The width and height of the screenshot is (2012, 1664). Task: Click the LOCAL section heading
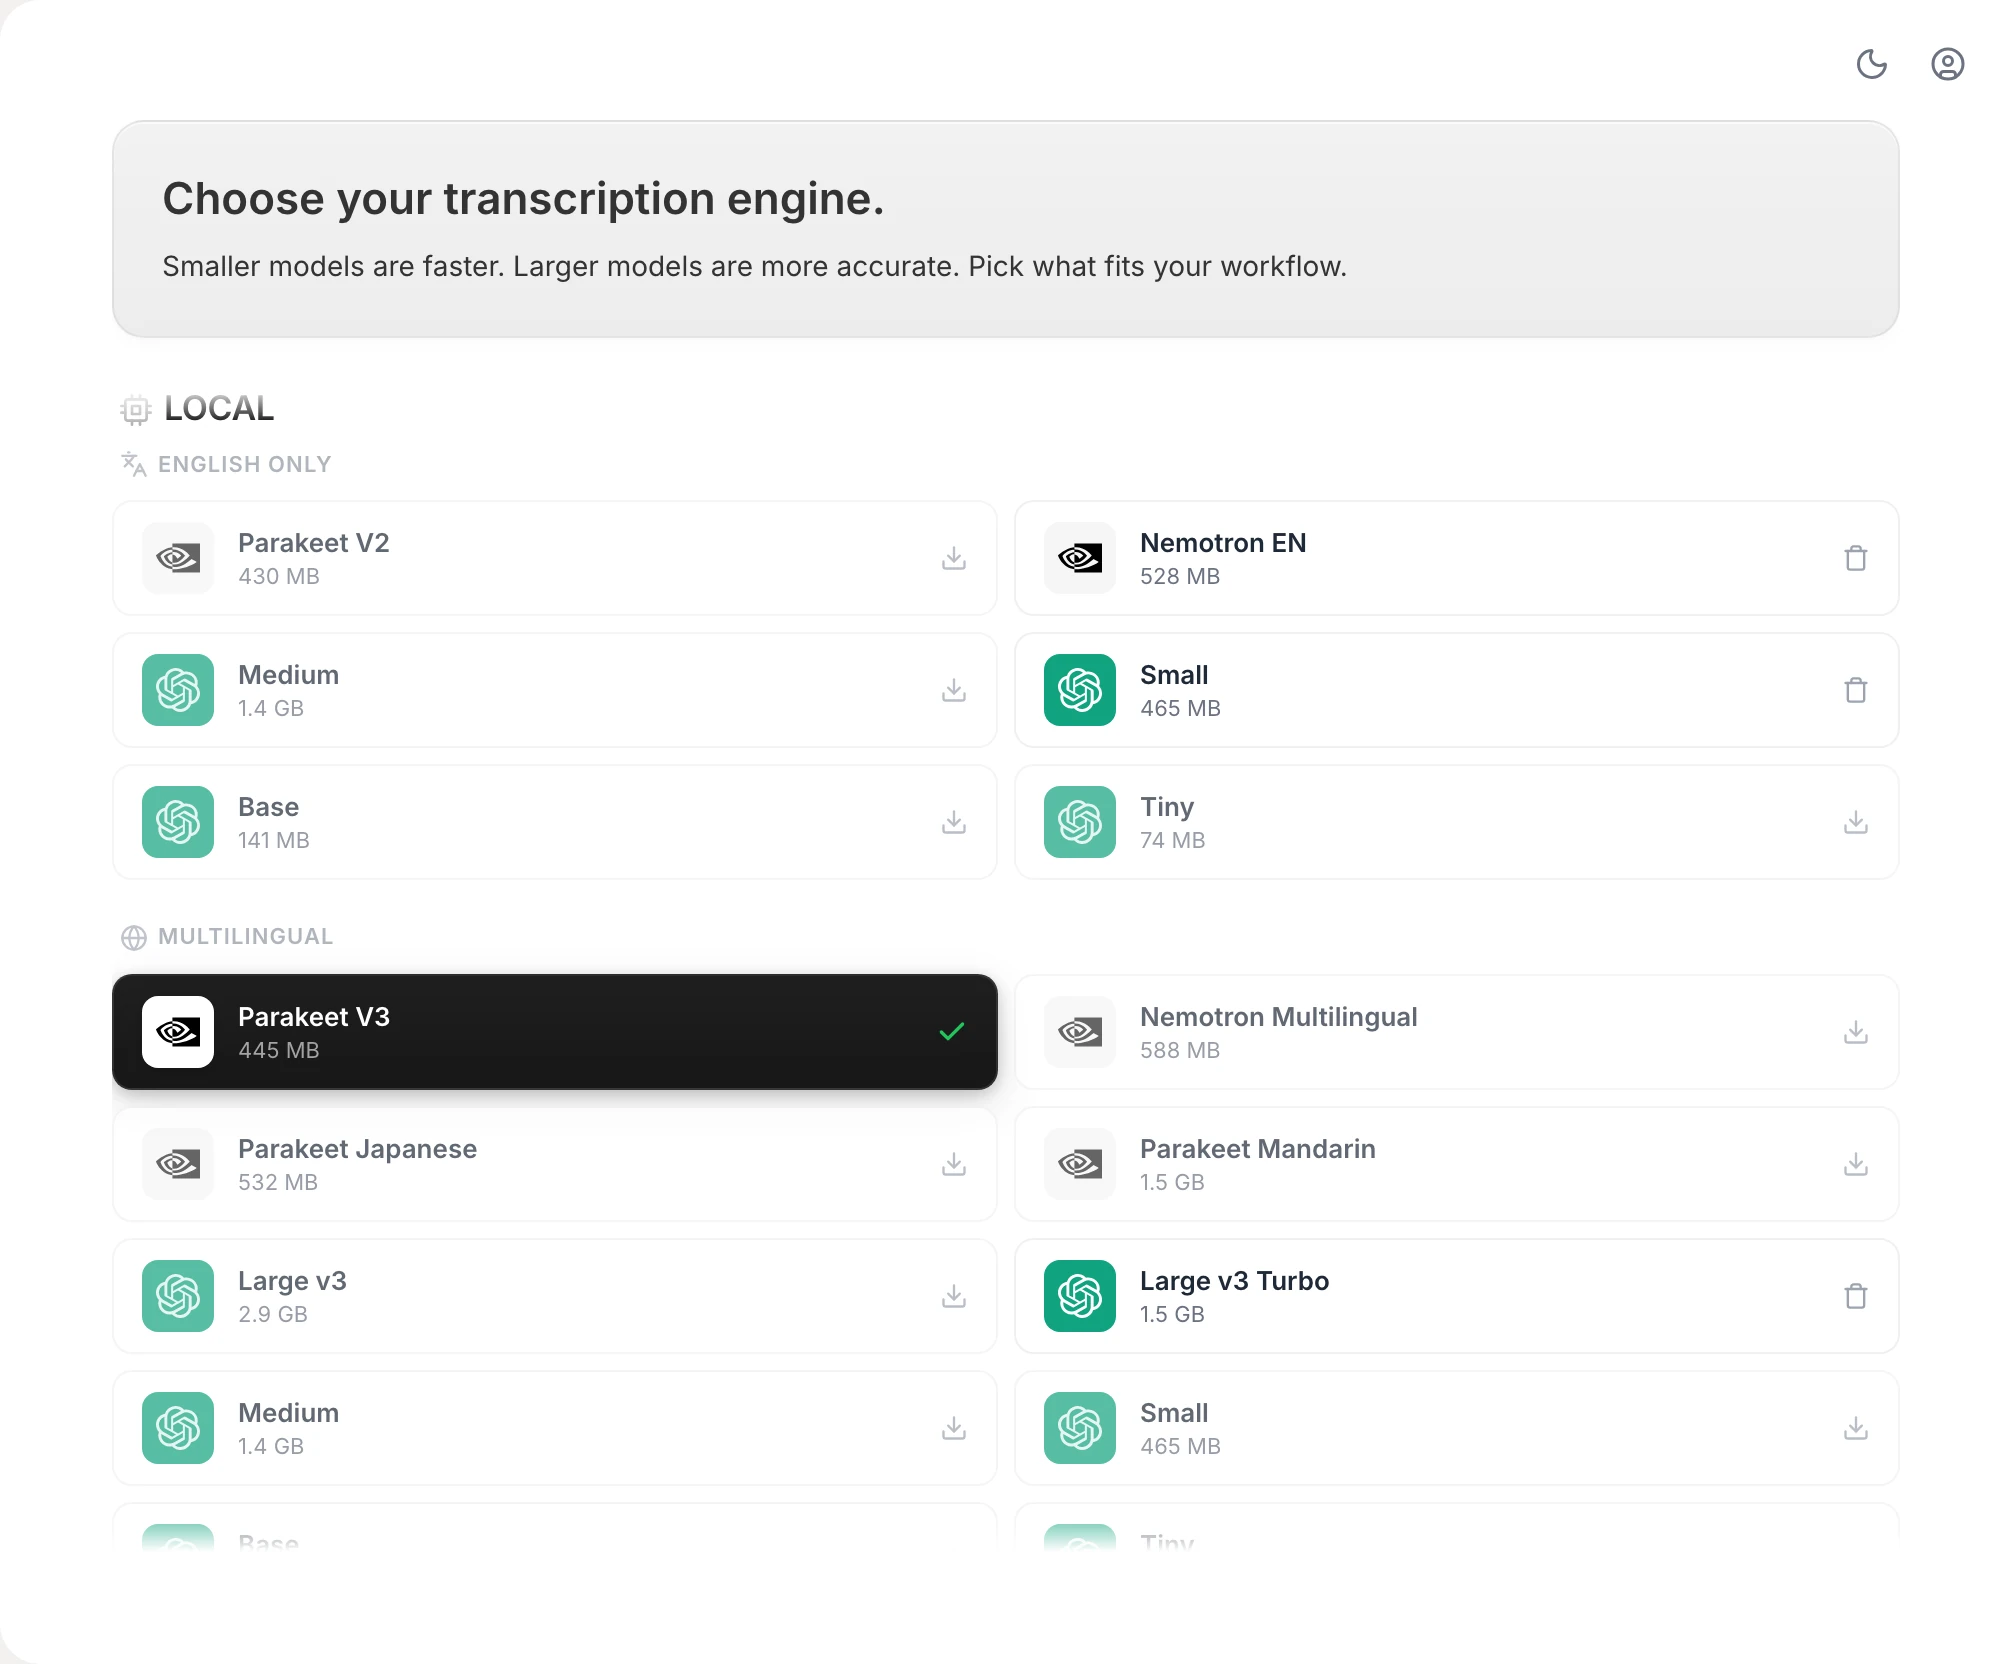[x=219, y=408]
